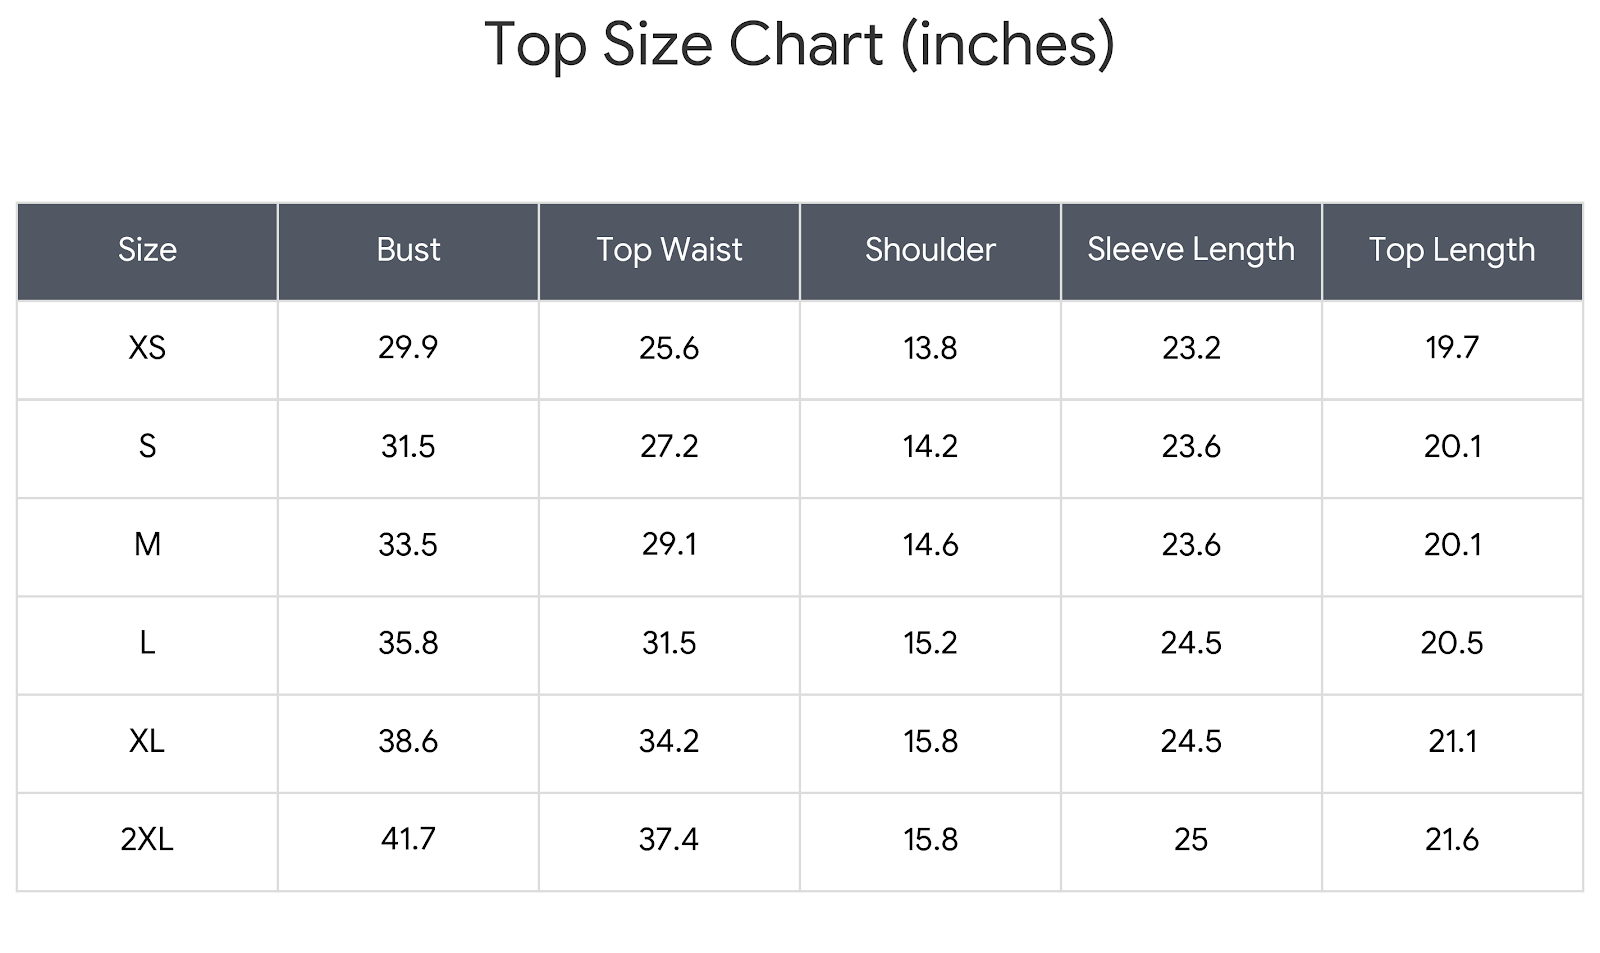Select the Sleeve Length header cell
This screenshot has height=953, width=1600.
tap(1191, 250)
